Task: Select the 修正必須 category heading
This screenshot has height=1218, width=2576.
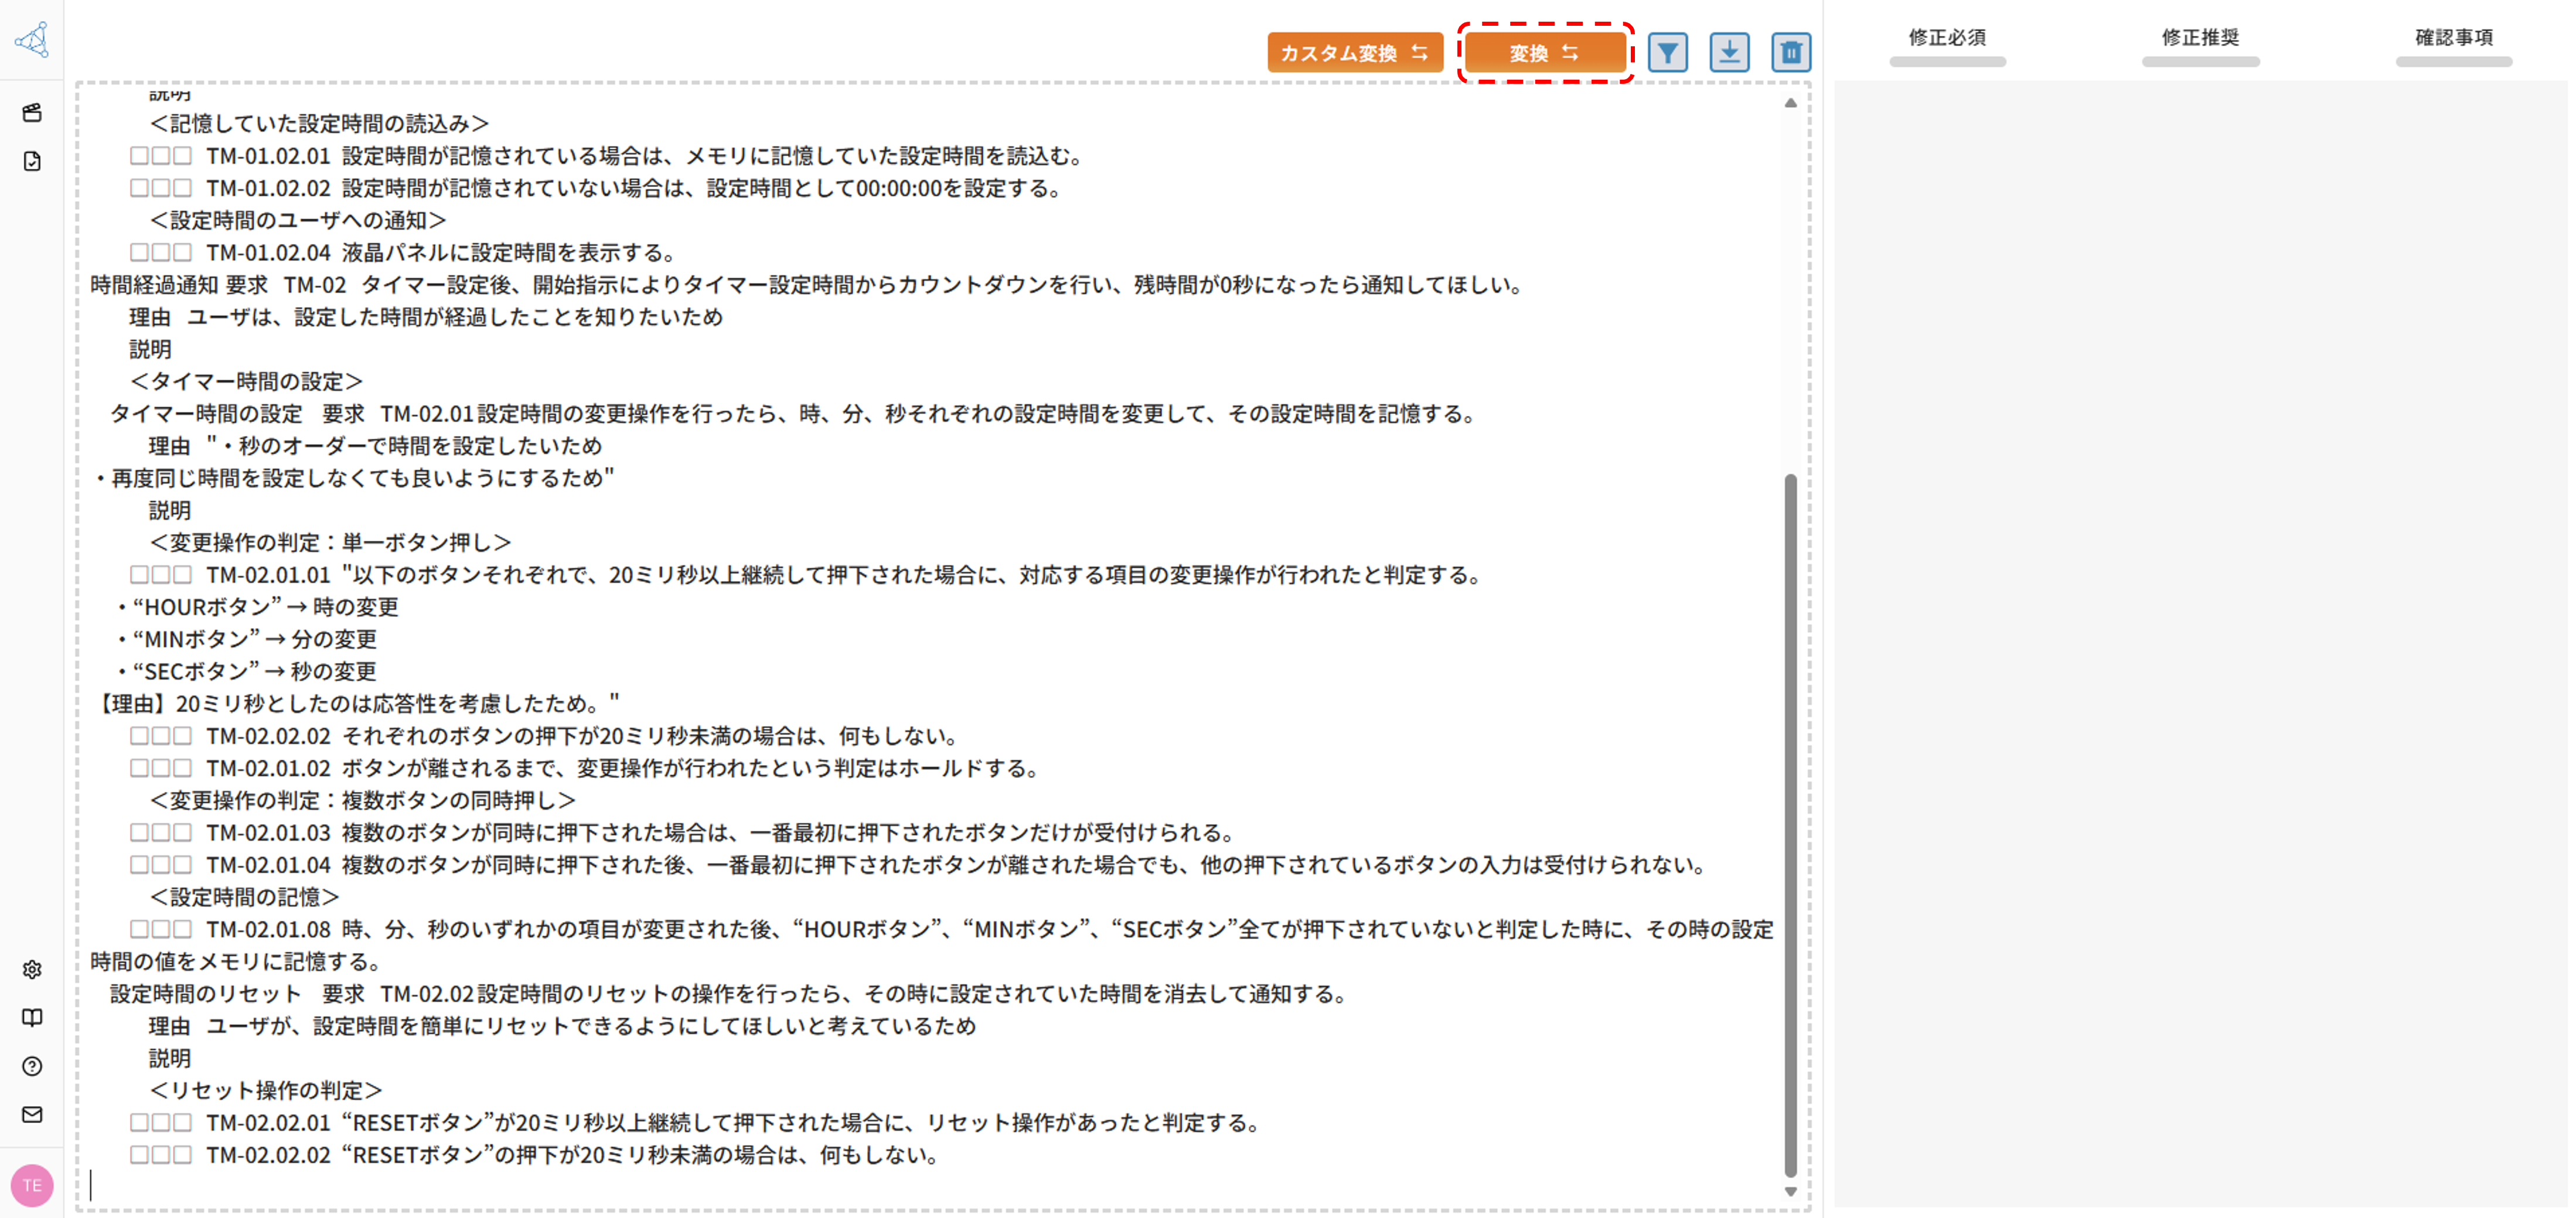Action: pos(1947,38)
